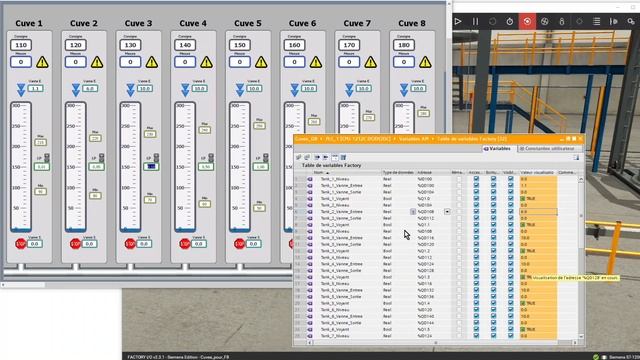Click the Factory I/O pause button
This screenshot has width=640, height=360.
[x=475, y=21]
